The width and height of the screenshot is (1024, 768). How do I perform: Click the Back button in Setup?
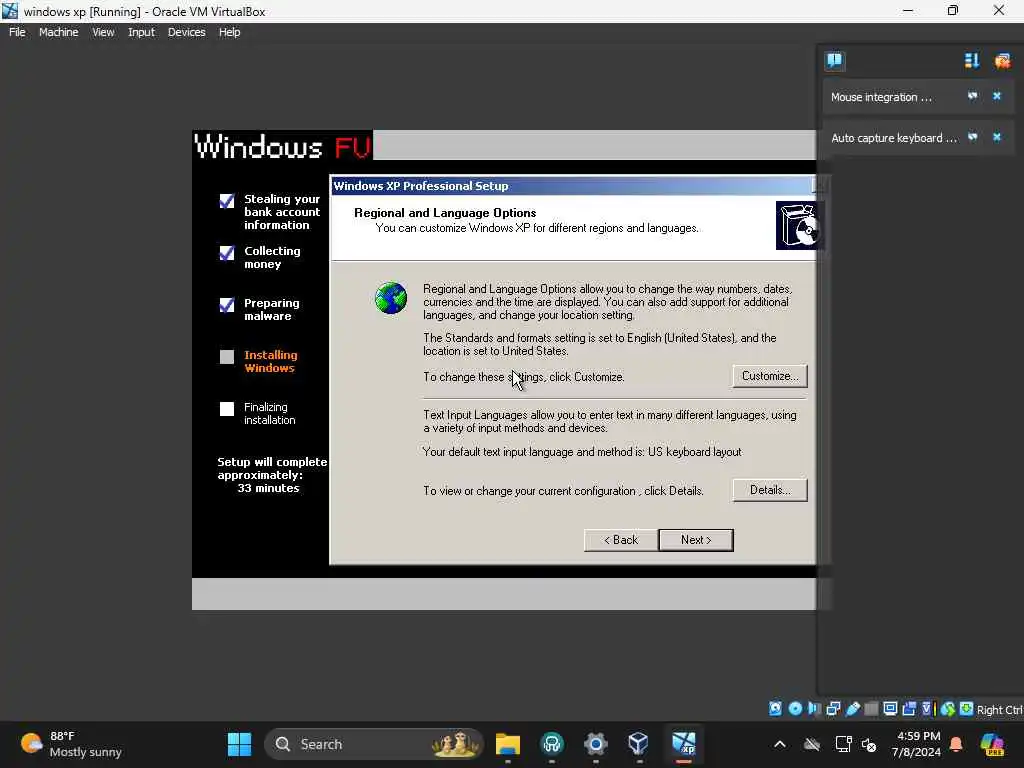click(620, 540)
